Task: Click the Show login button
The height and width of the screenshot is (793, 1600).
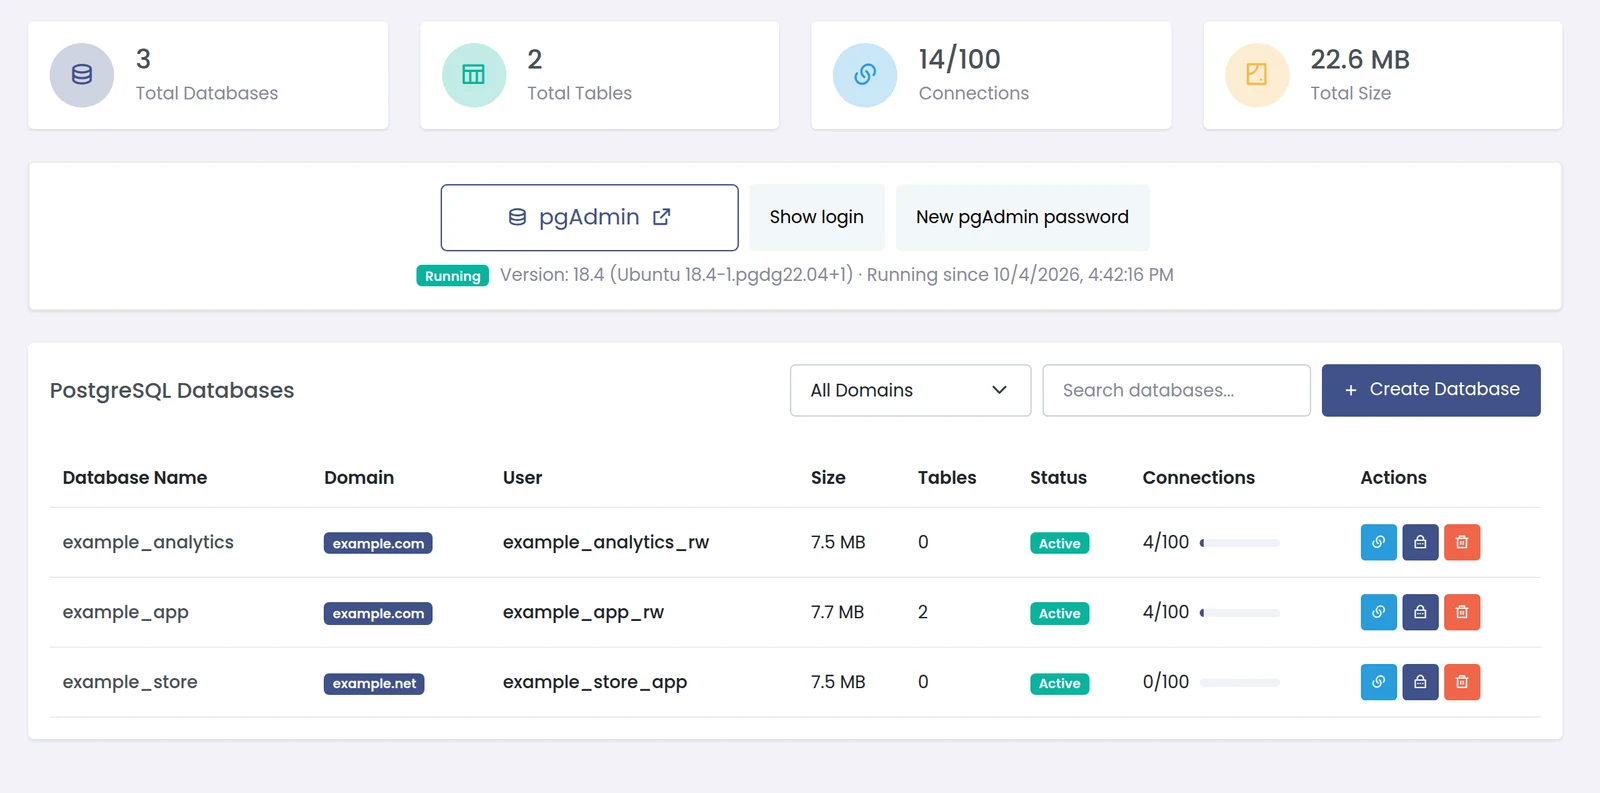Action: coord(817,217)
